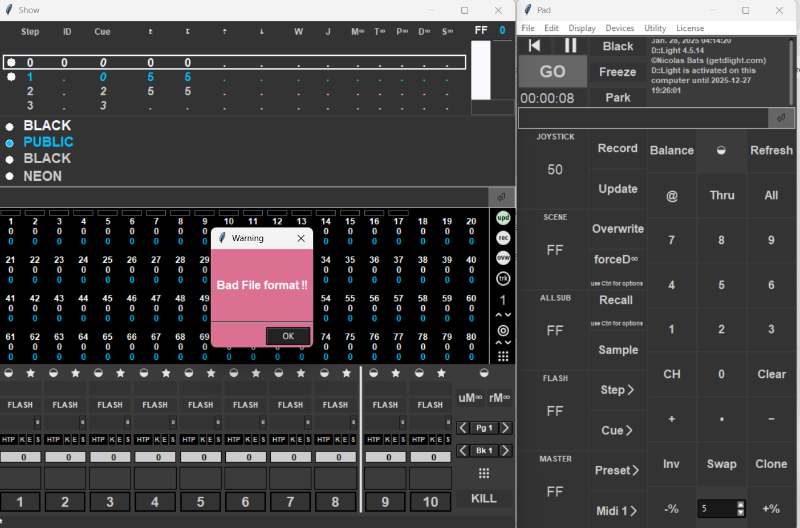Click the white grand master fader bar

[x=481, y=70]
